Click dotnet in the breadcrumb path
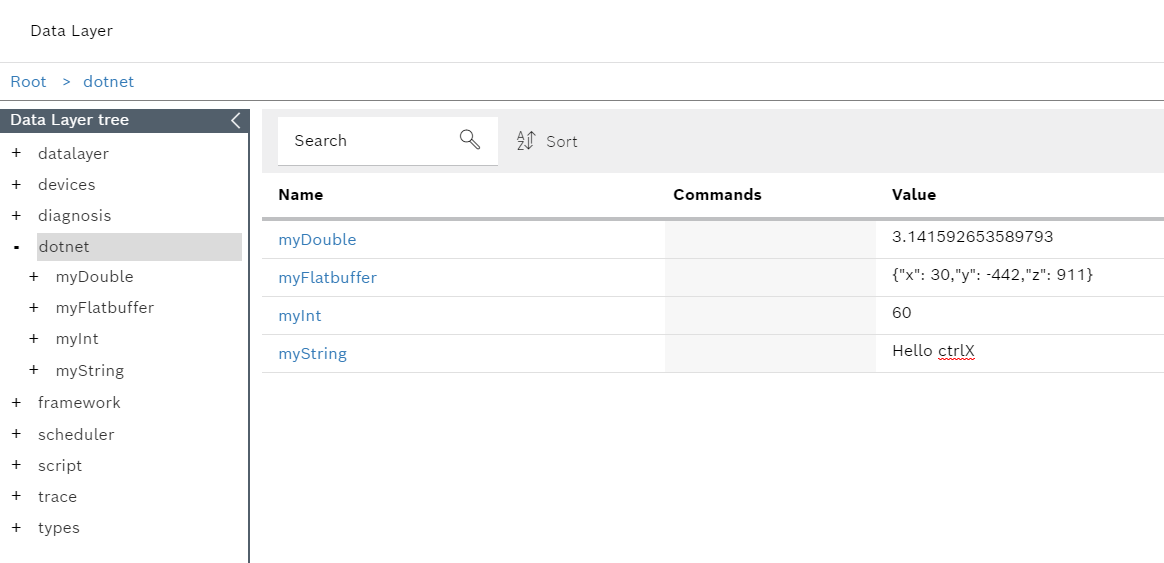The width and height of the screenshot is (1164, 563). [108, 82]
